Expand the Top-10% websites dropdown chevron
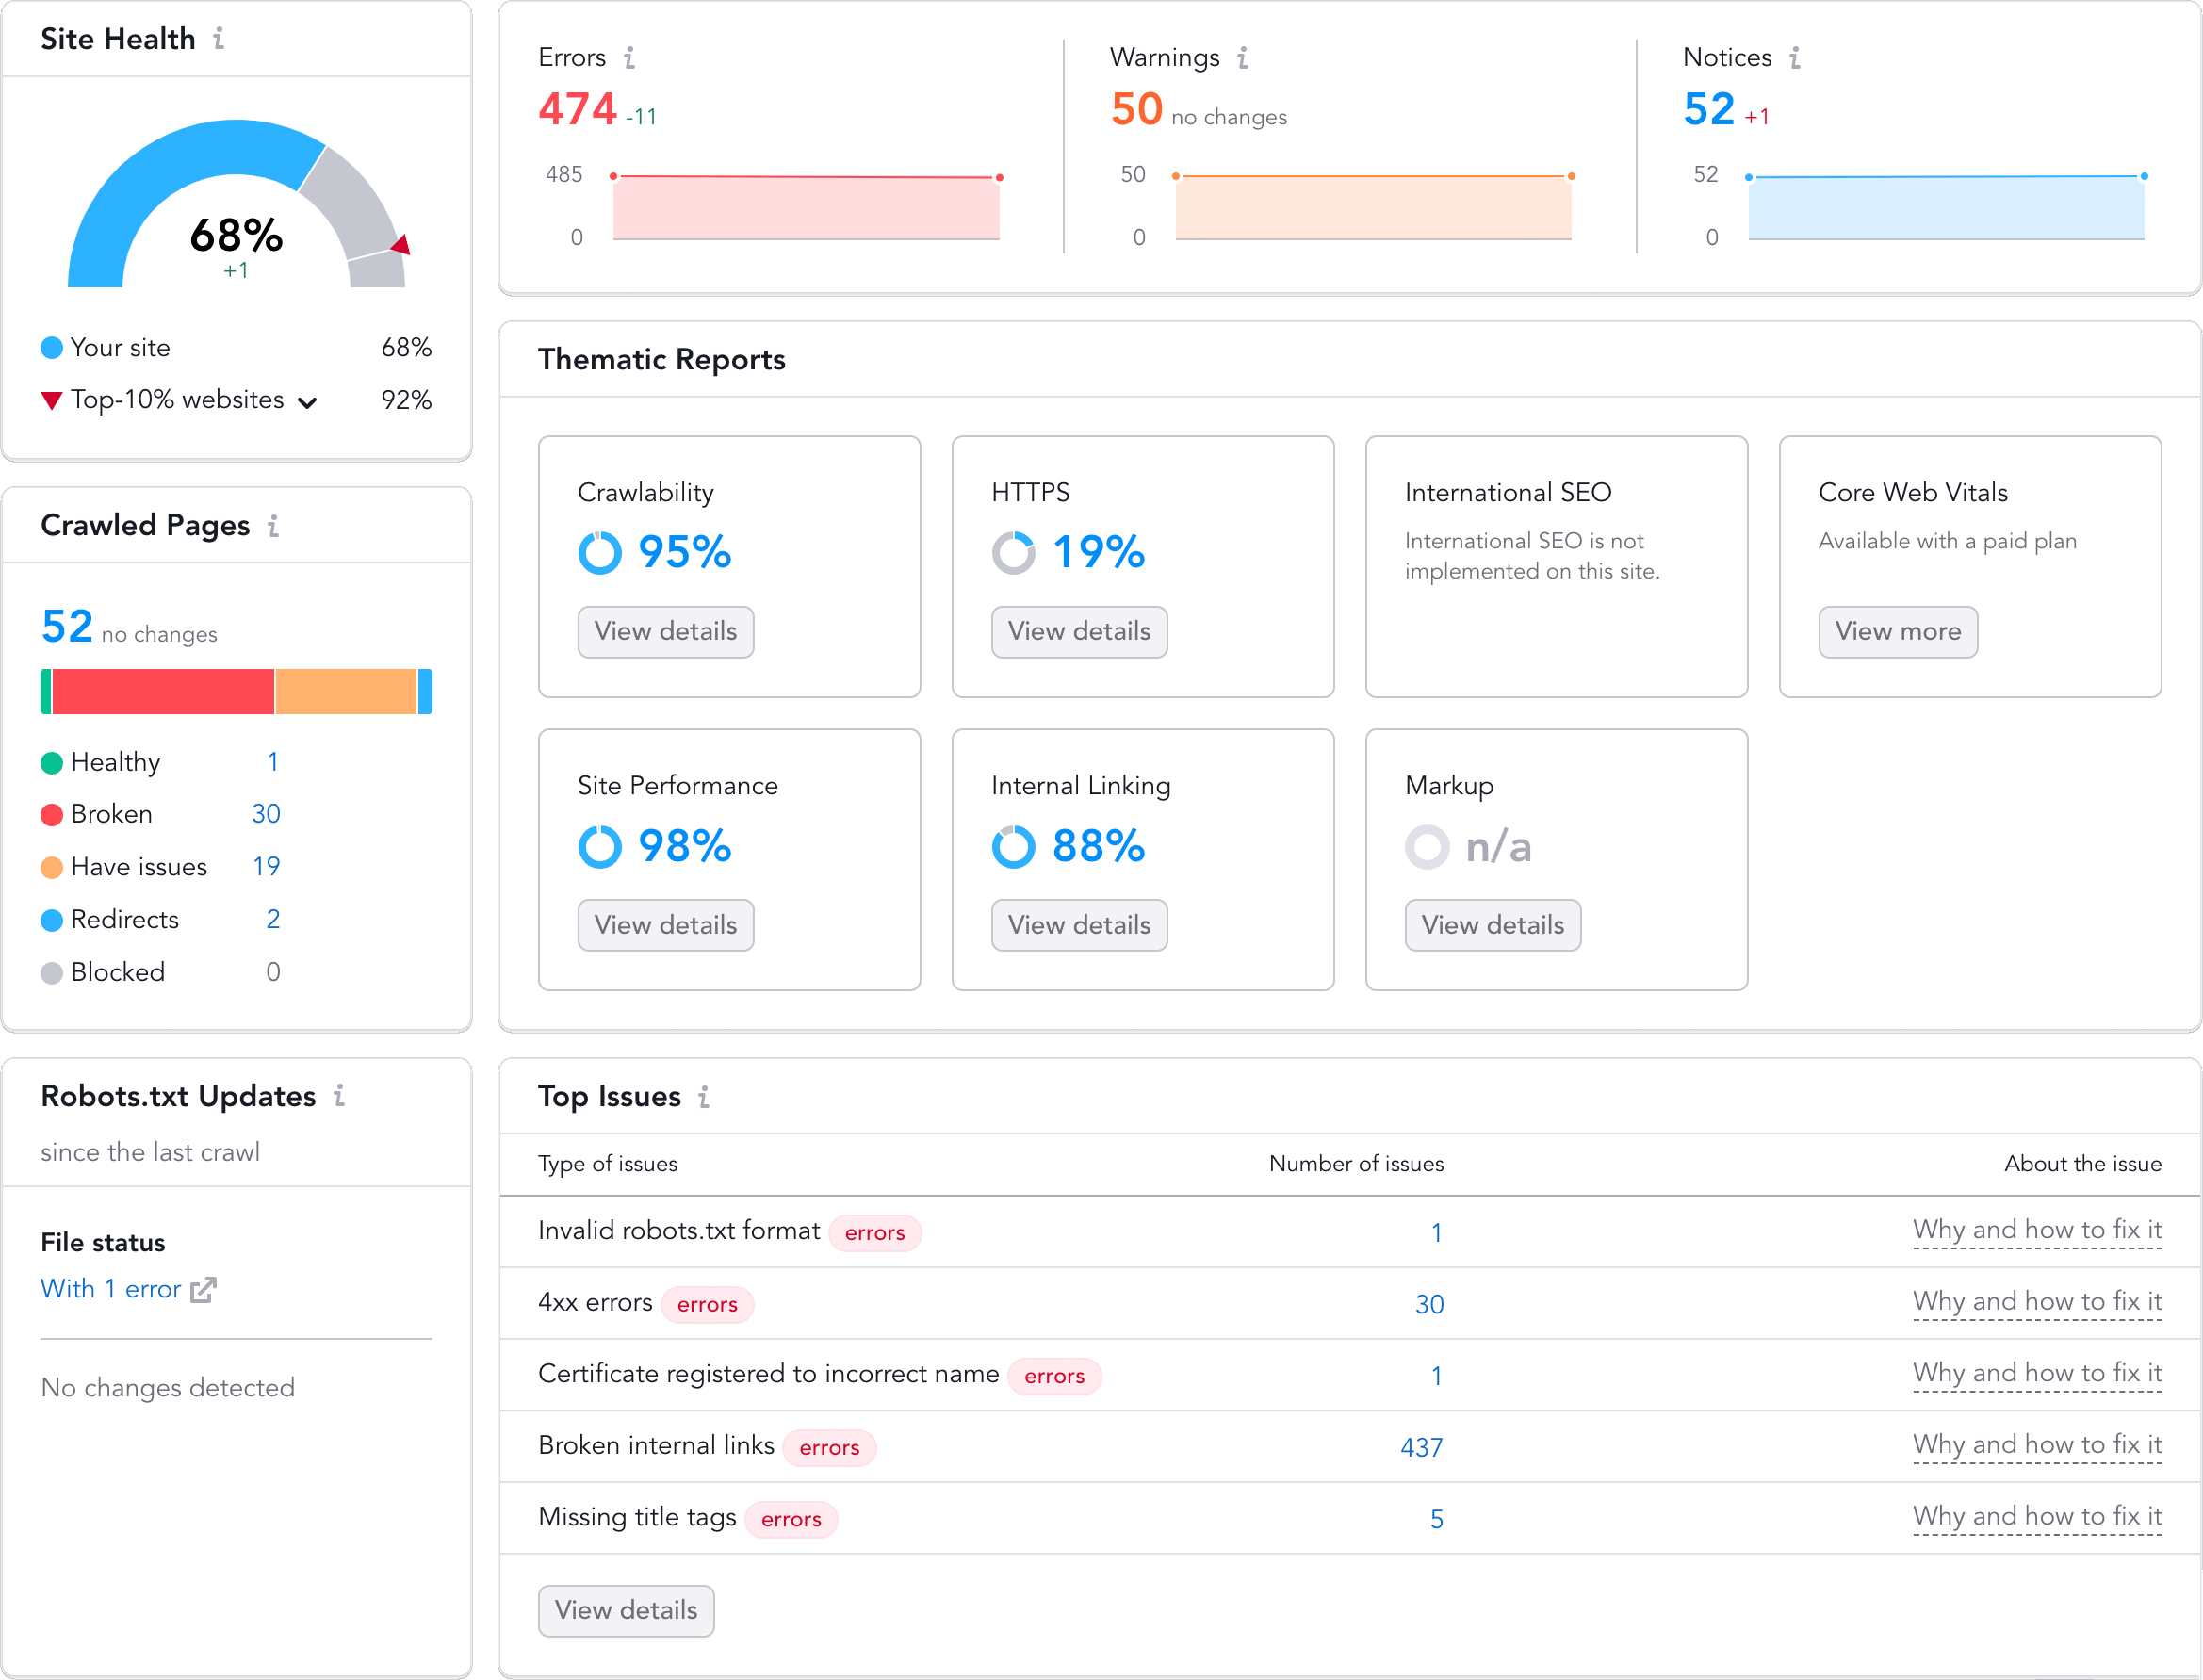The width and height of the screenshot is (2203, 1680). point(308,403)
